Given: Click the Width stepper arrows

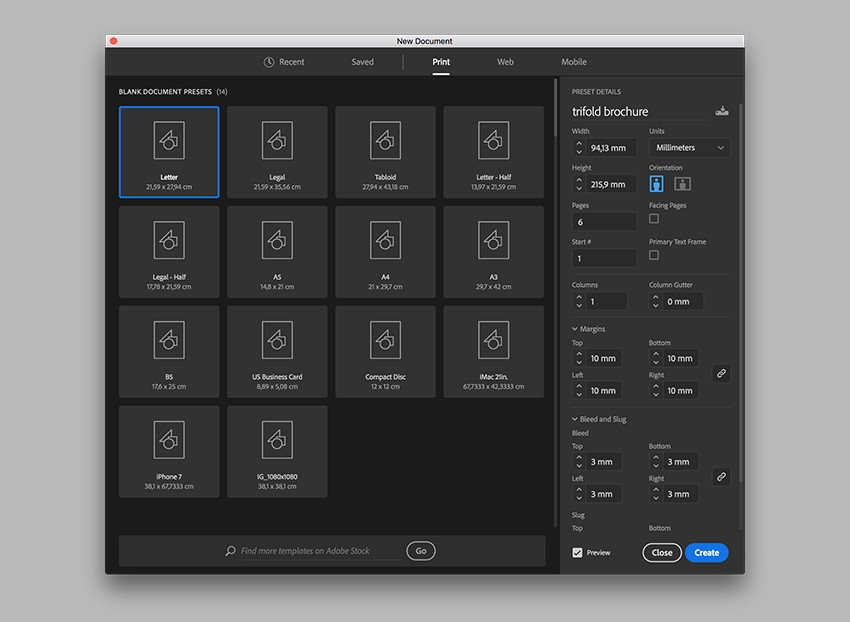Looking at the screenshot, I should point(579,148).
